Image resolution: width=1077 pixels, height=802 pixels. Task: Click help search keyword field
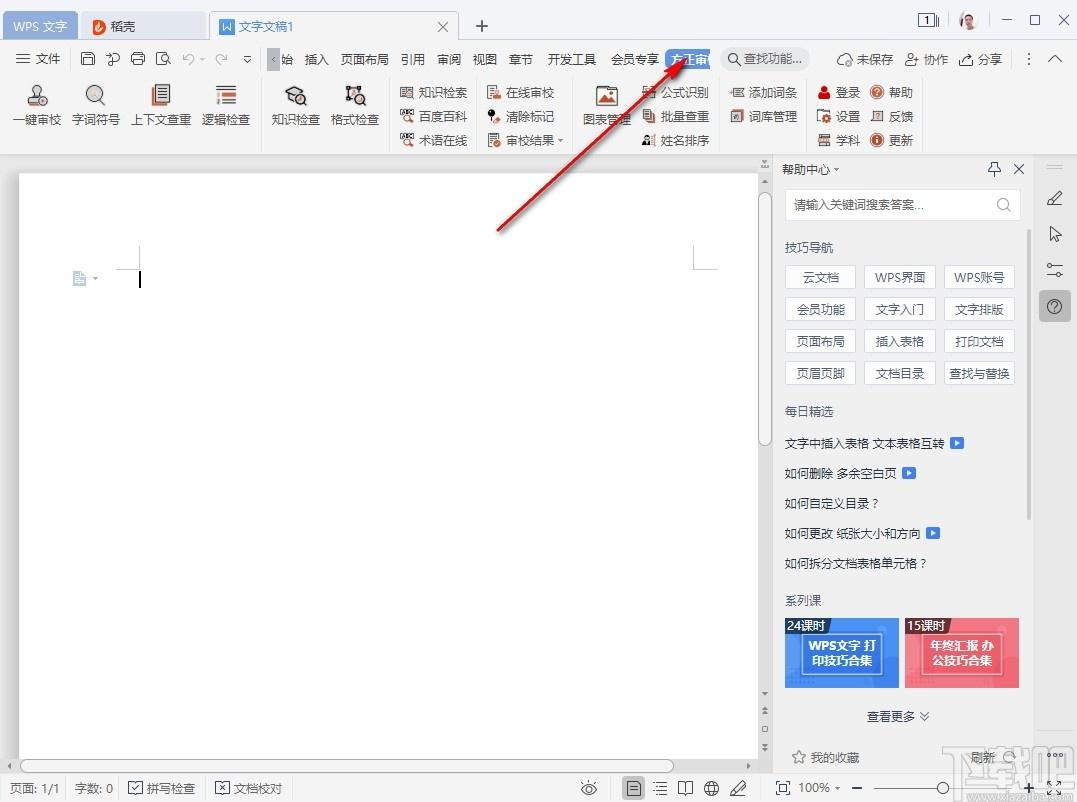pos(903,205)
